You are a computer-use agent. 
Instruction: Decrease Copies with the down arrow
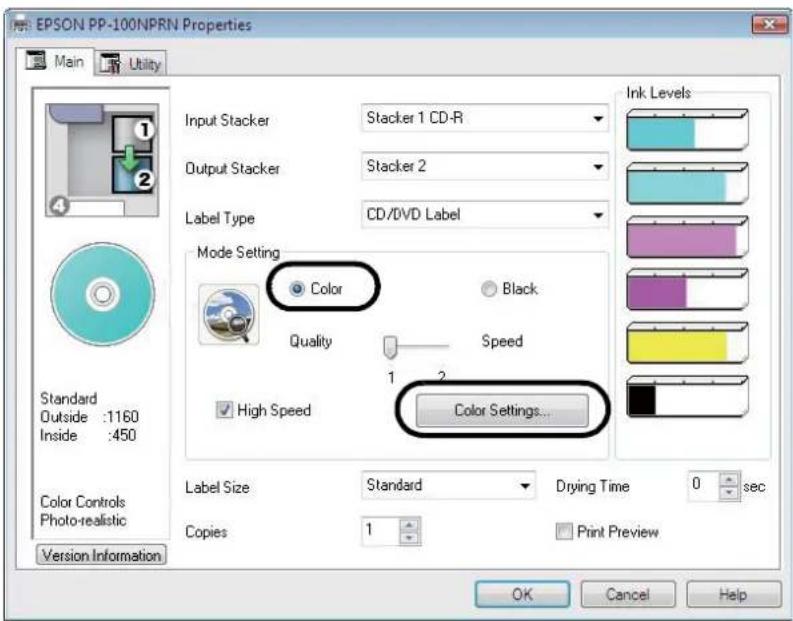(409, 538)
